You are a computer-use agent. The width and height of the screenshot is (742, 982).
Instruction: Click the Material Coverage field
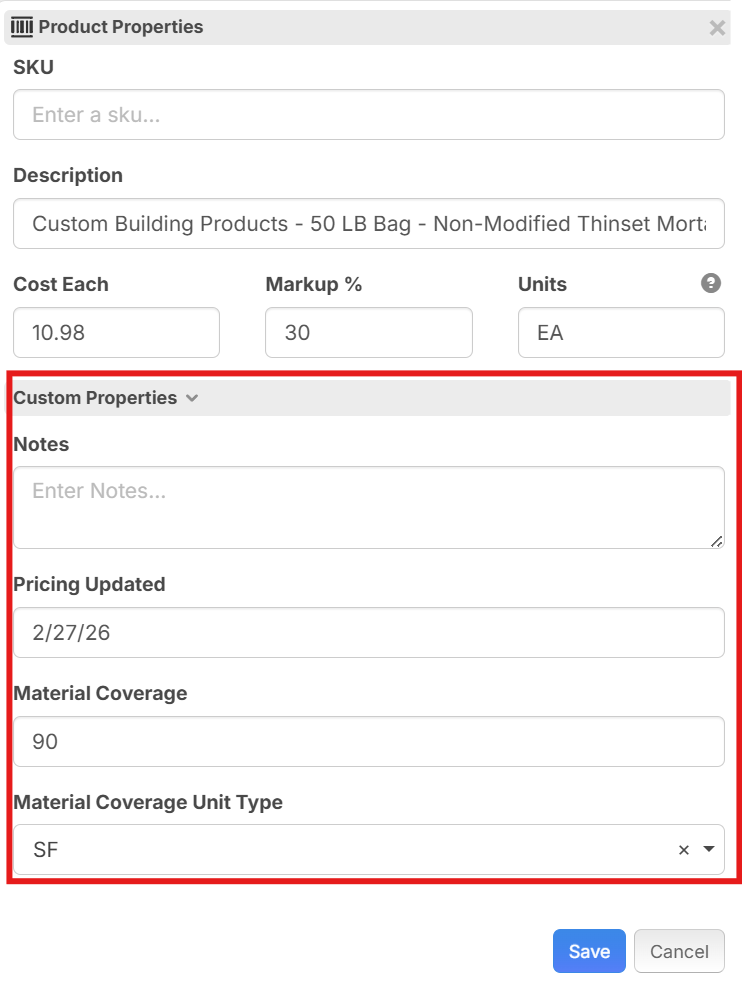click(x=368, y=742)
